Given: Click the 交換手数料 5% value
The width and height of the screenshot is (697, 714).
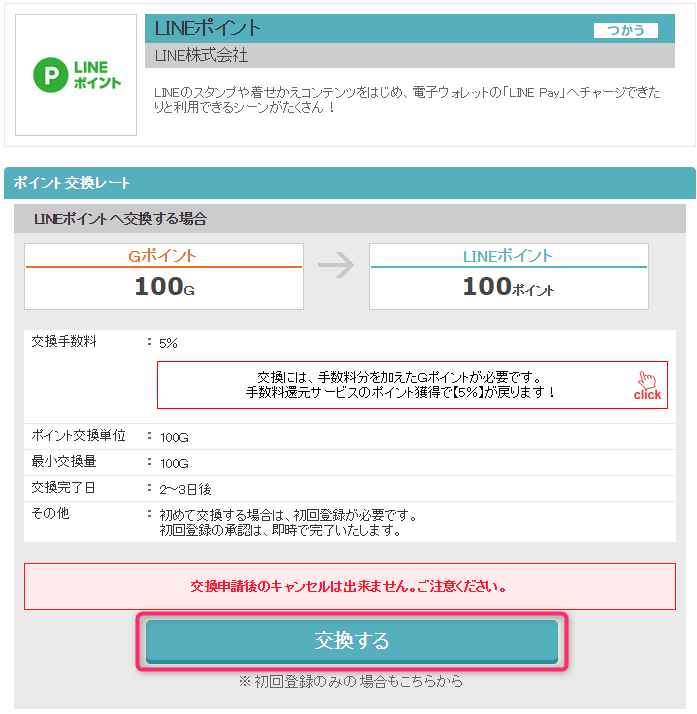Looking at the screenshot, I should tap(168, 343).
